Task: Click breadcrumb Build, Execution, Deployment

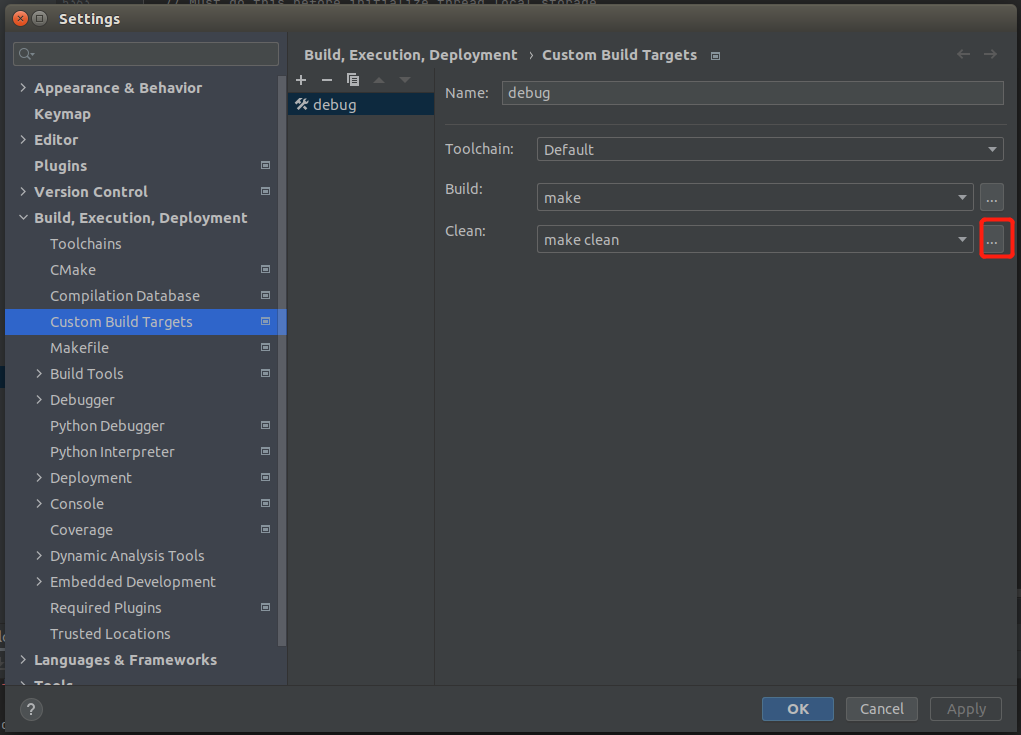Action: [x=411, y=55]
